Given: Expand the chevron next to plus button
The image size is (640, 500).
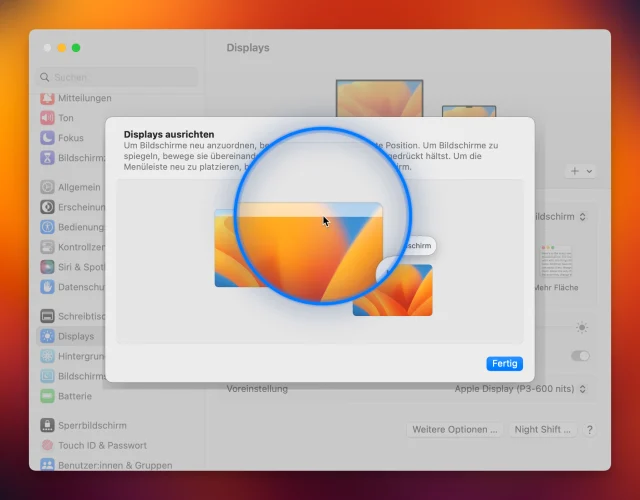Looking at the screenshot, I should tap(589, 171).
